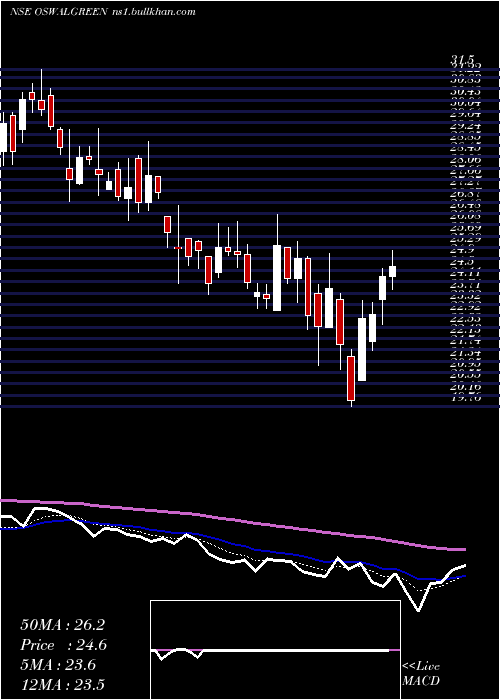Image resolution: width=500 pixels, height=700 pixels.
Task: Click the 29.24 price axis label
Action: [x=465, y=126]
